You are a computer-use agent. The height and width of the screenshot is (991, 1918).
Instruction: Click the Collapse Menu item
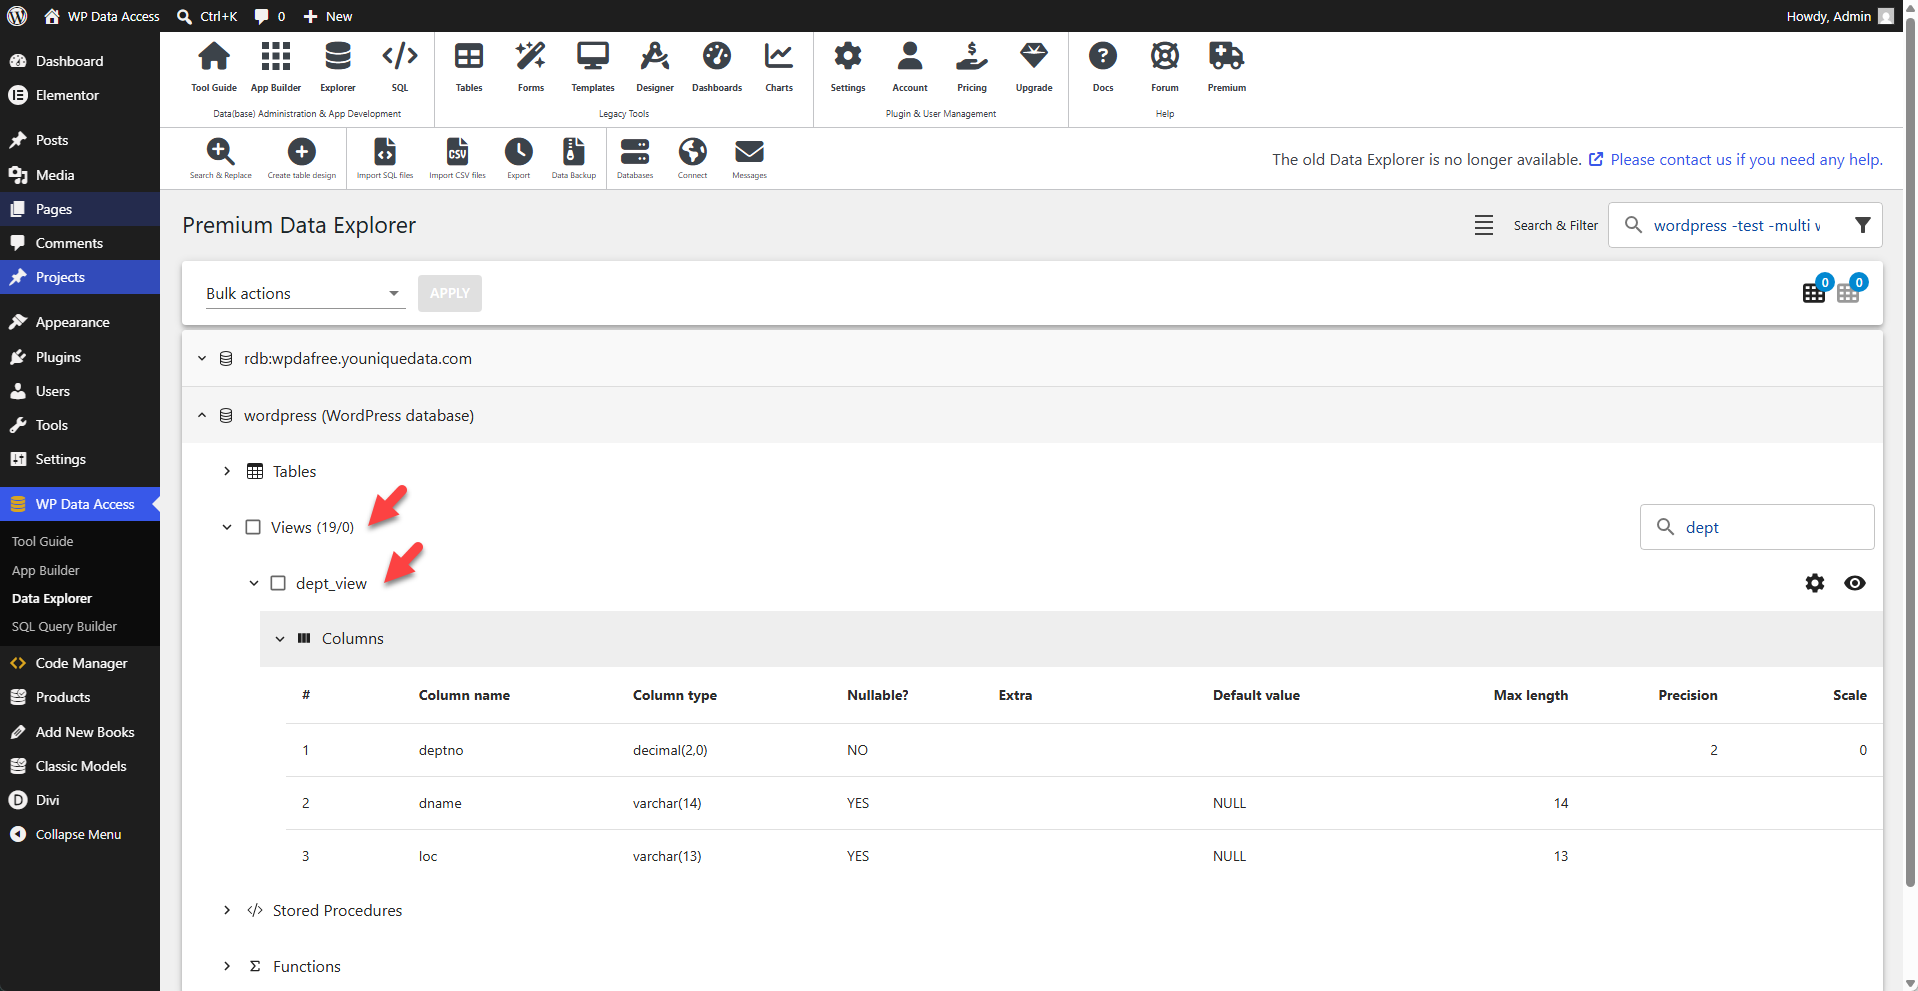[x=80, y=834]
